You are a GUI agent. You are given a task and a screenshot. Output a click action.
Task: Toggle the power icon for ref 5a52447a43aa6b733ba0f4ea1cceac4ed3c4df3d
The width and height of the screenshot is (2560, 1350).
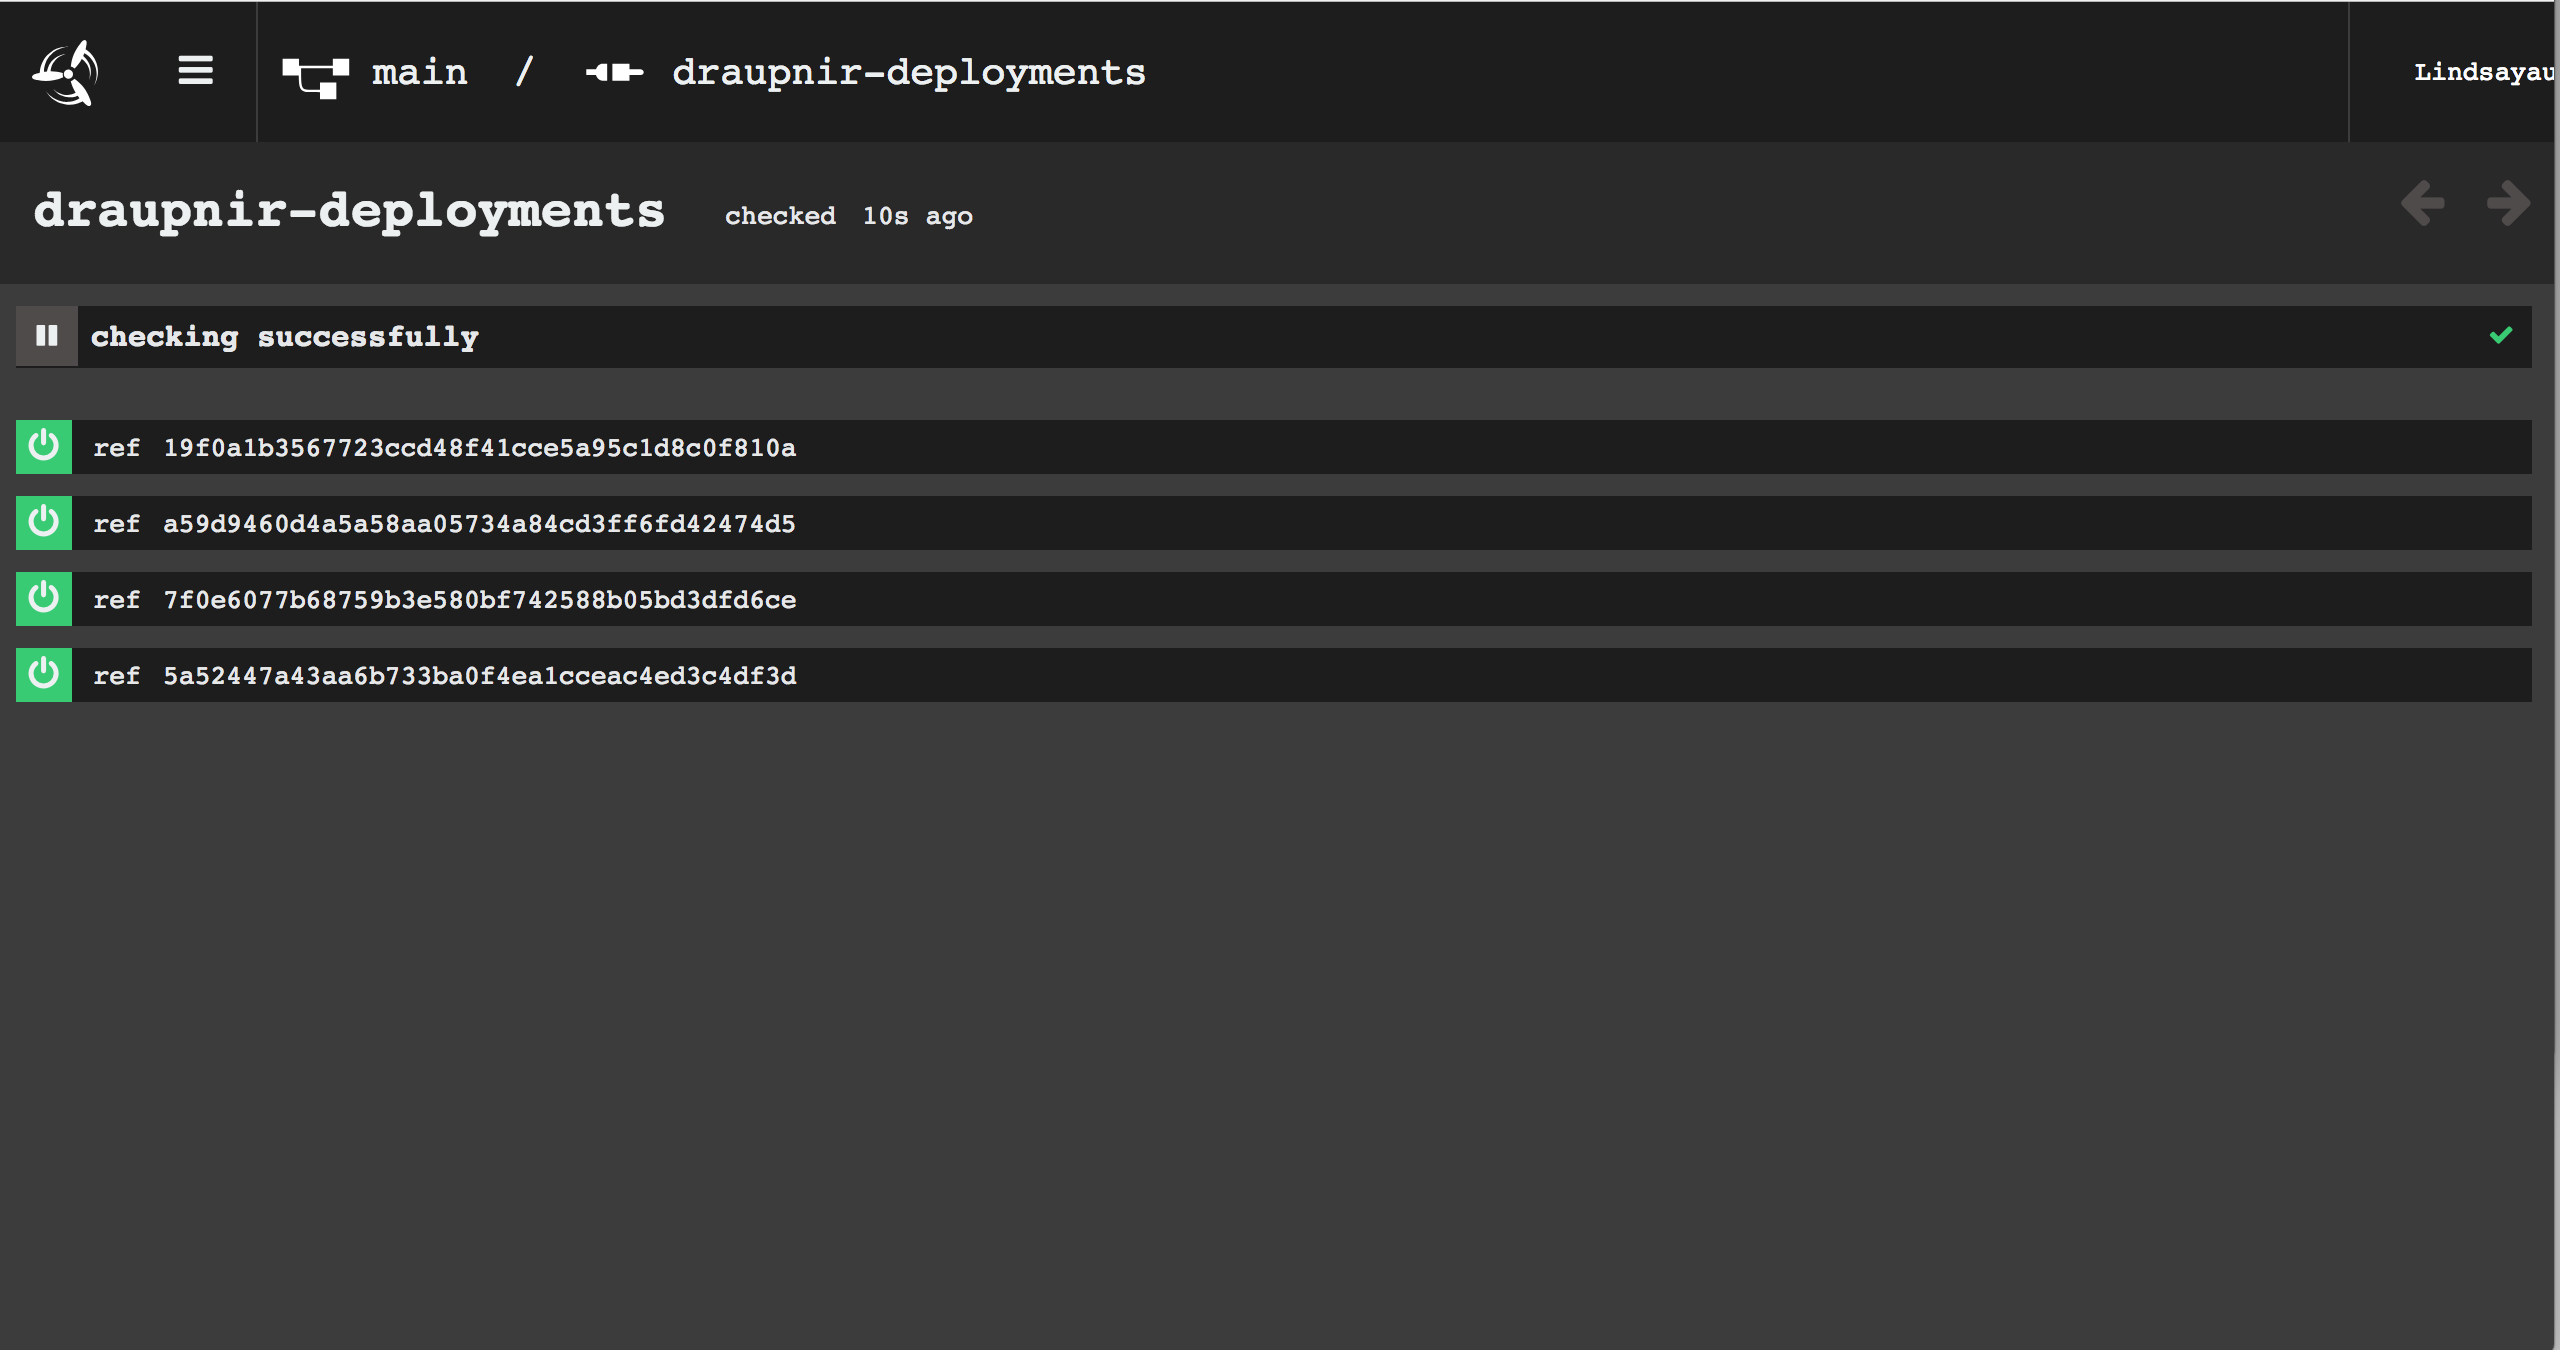pos(44,675)
